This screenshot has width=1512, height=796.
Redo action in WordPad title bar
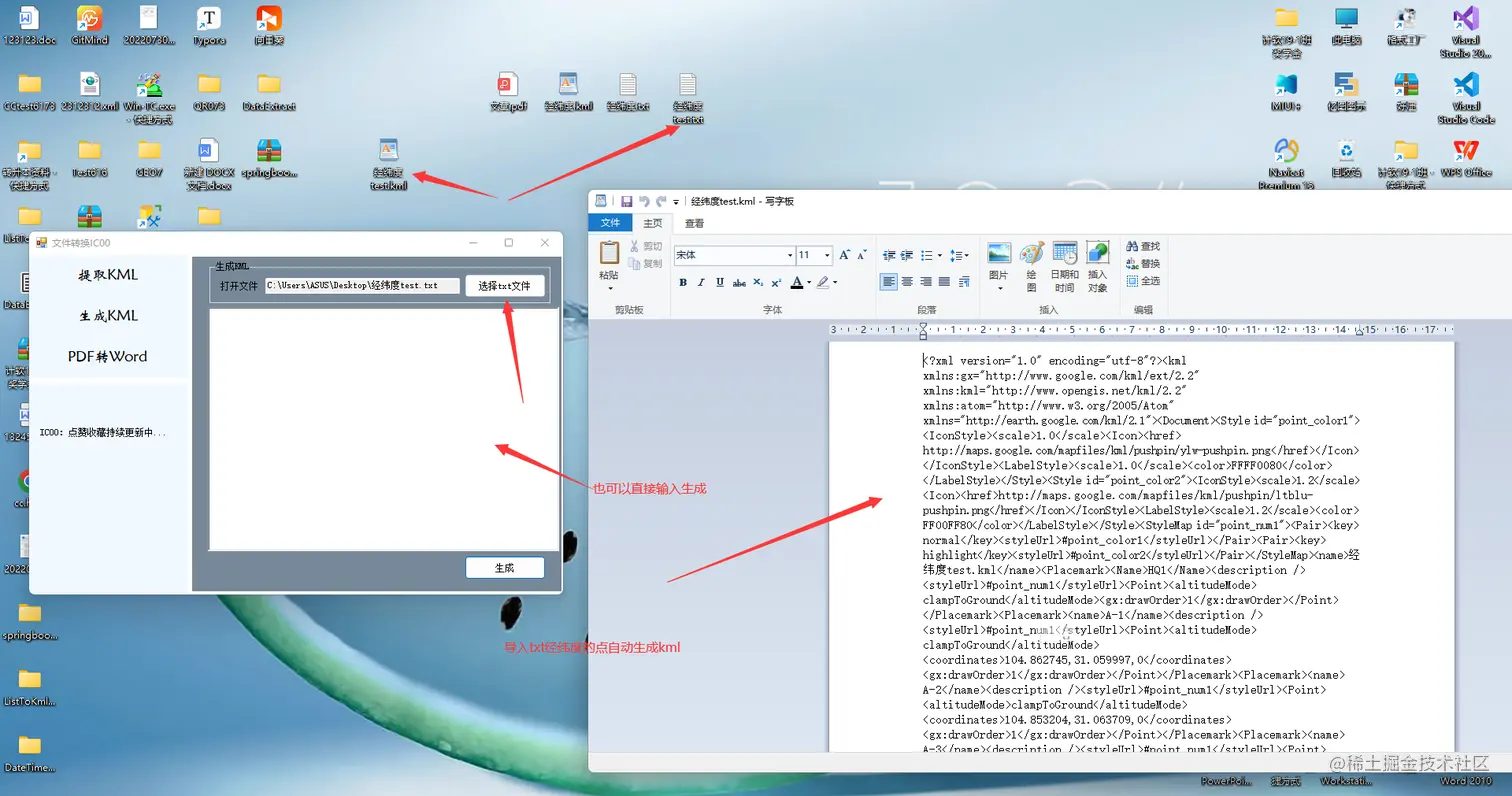(x=661, y=201)
